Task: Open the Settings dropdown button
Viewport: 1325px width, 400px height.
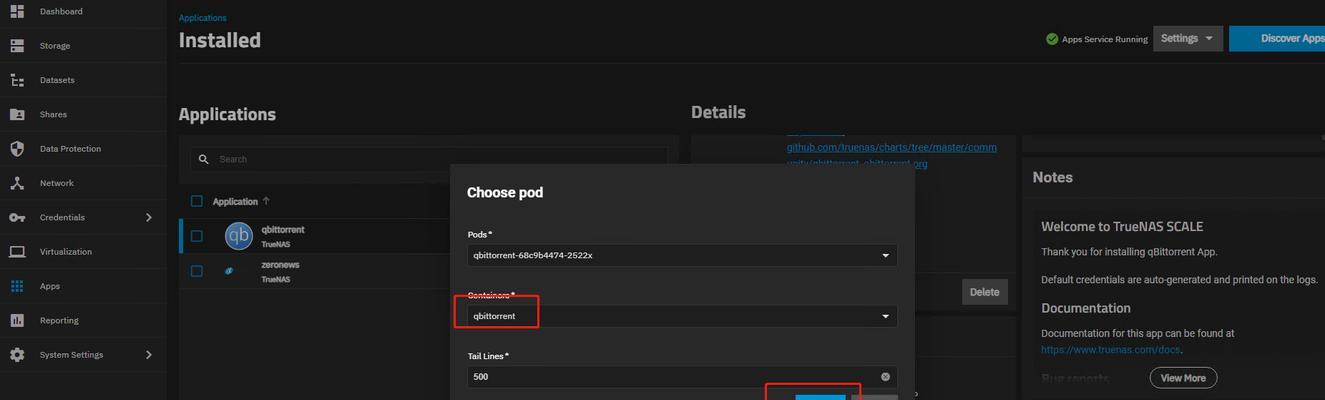Action: 1187,38
